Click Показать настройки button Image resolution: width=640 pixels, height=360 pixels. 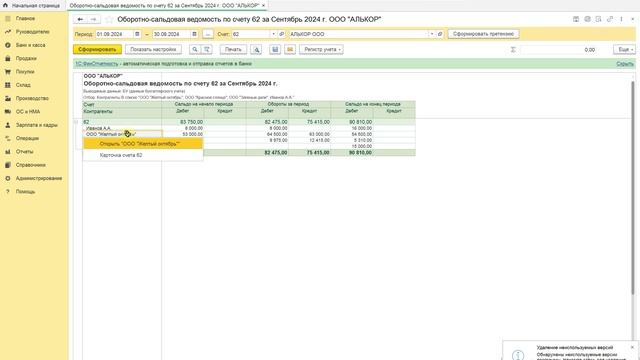tap(153, 49)
